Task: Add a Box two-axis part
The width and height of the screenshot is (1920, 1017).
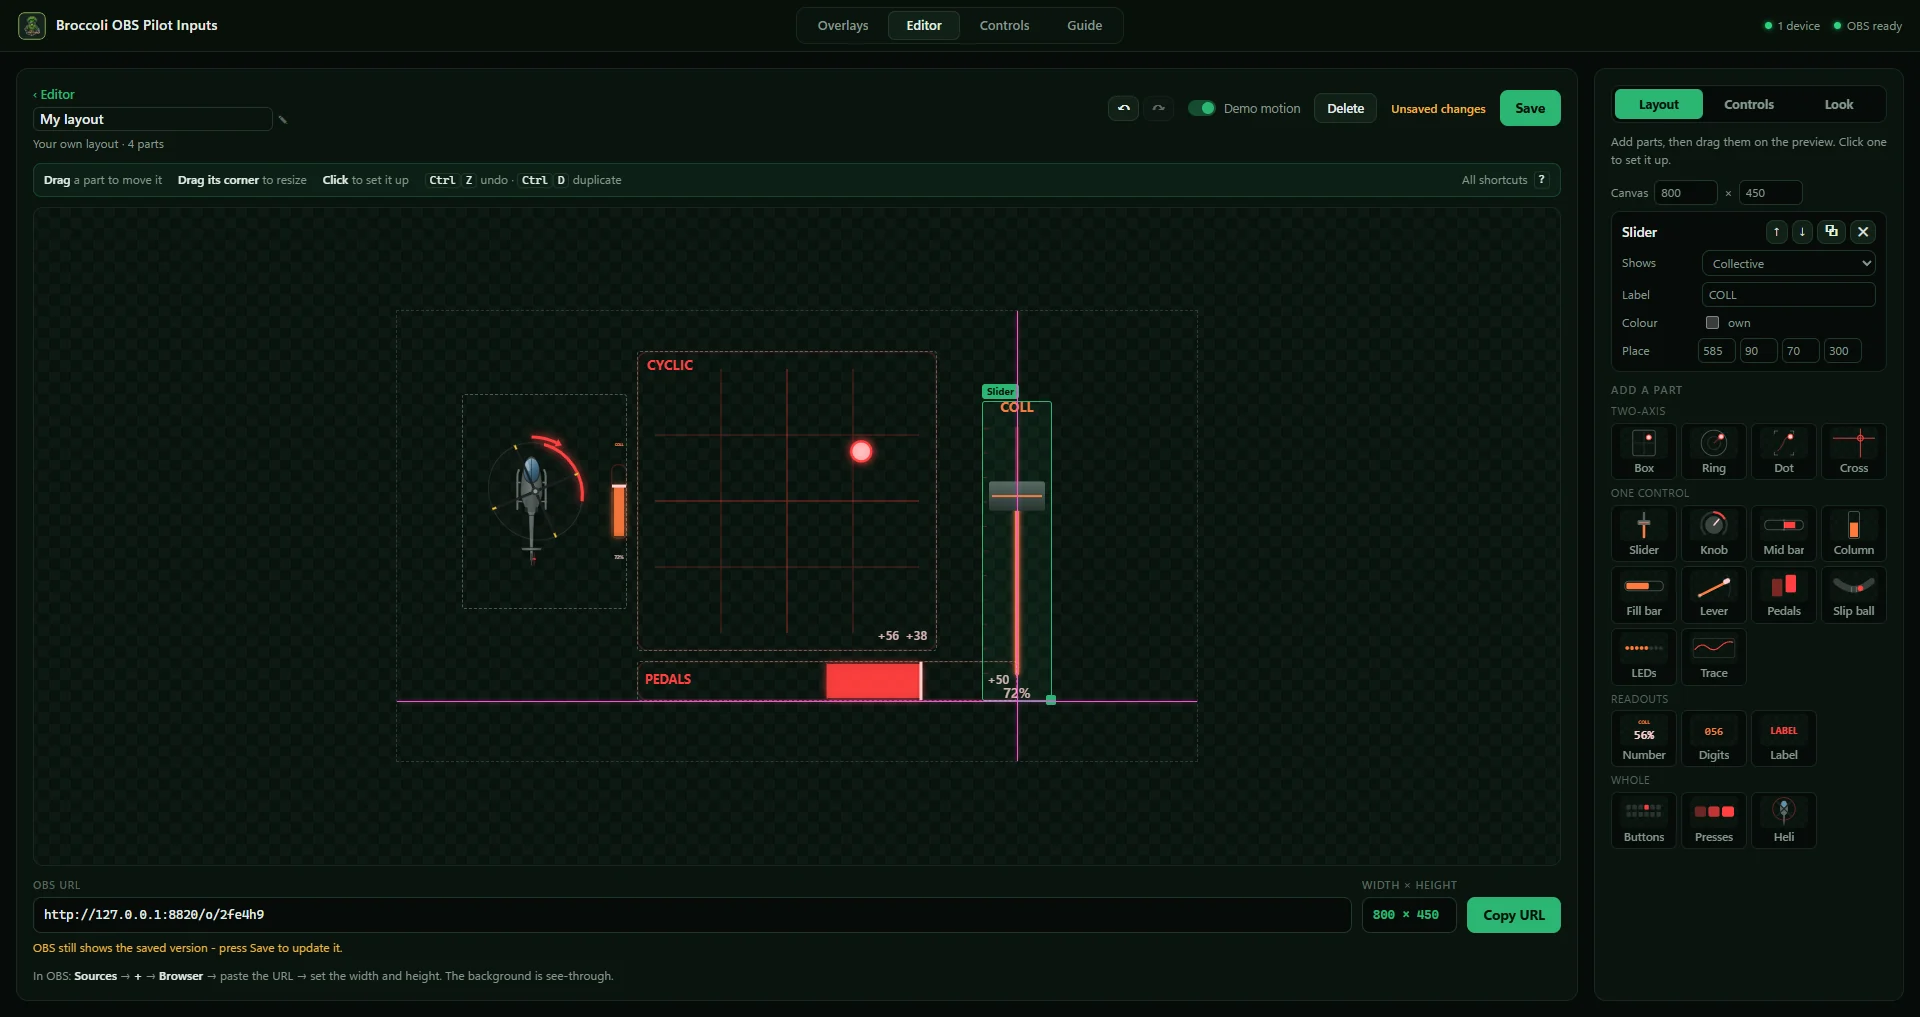Action: (x=1644, y=451)
